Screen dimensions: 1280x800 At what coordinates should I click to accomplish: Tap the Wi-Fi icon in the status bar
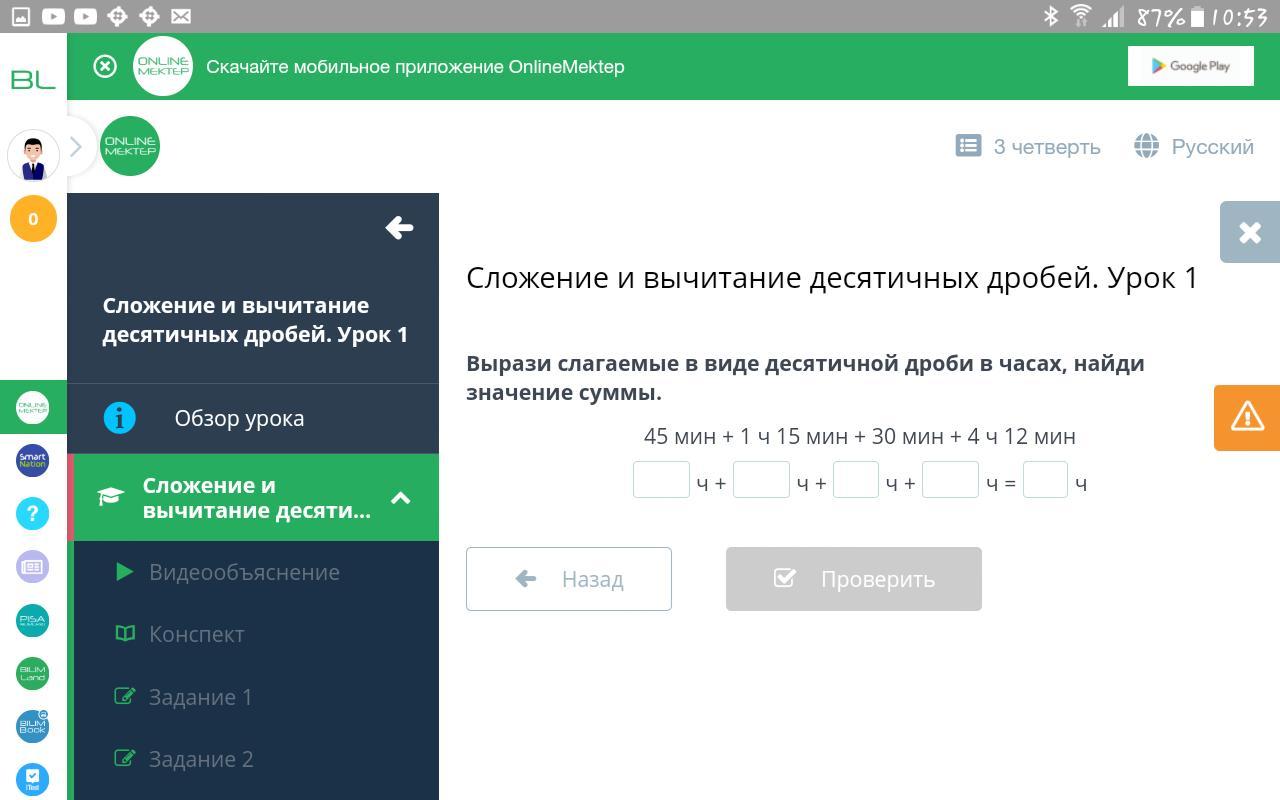pyautogui.click(x=1081, y=16)
